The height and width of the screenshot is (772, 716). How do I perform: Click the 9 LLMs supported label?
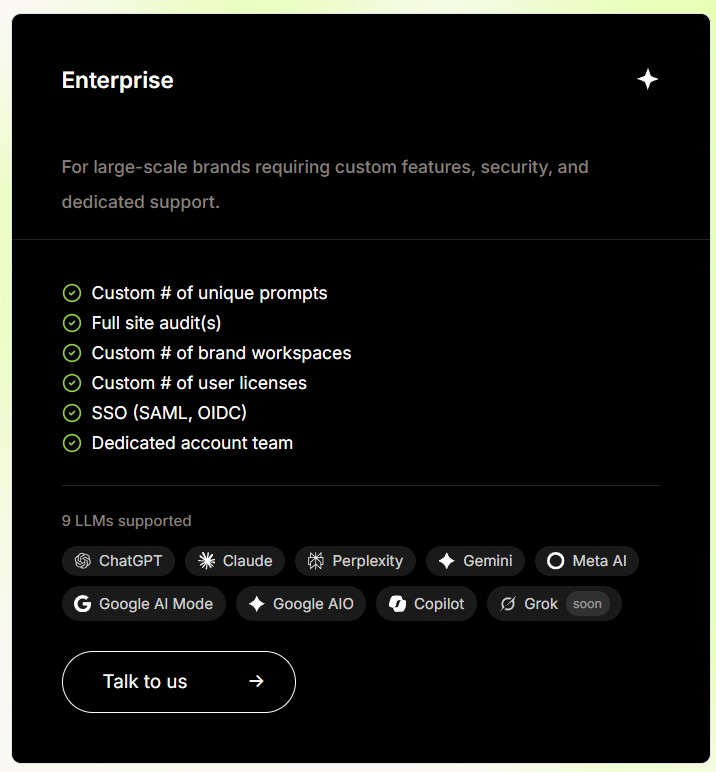point(127,520)
